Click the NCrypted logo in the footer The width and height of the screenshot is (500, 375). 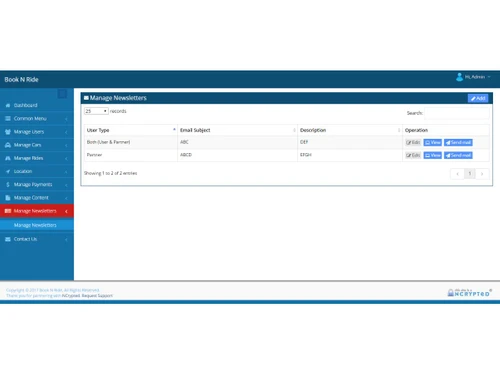tap(470, 293)
